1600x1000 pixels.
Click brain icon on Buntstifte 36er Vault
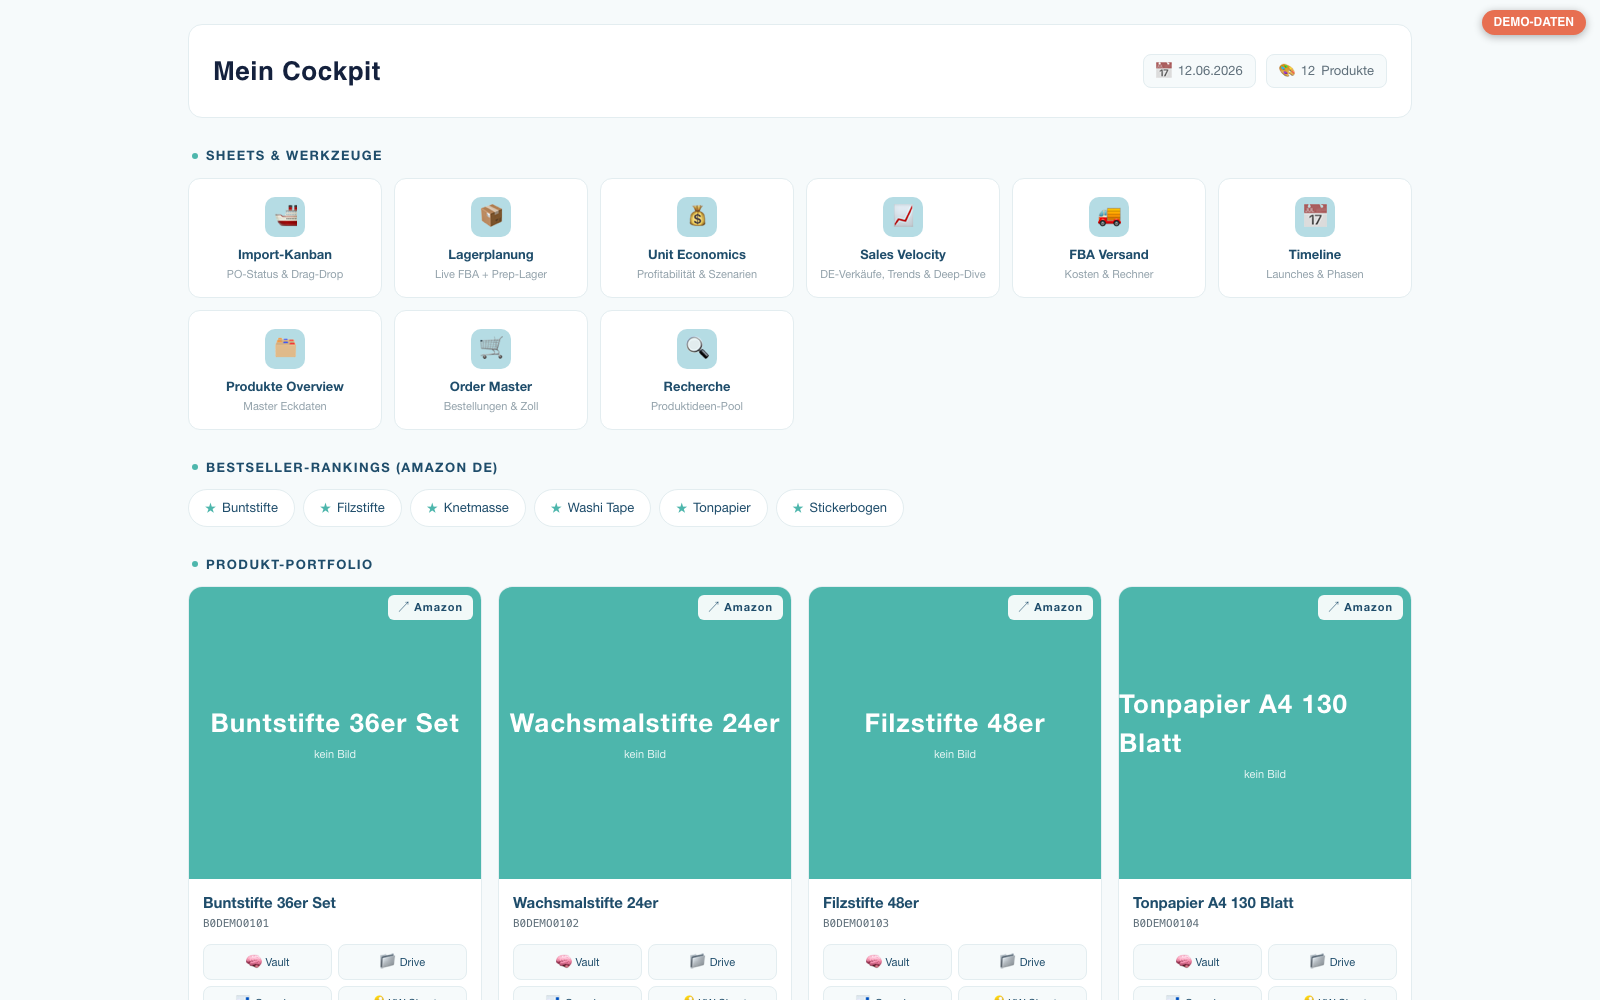click(254, 962)
